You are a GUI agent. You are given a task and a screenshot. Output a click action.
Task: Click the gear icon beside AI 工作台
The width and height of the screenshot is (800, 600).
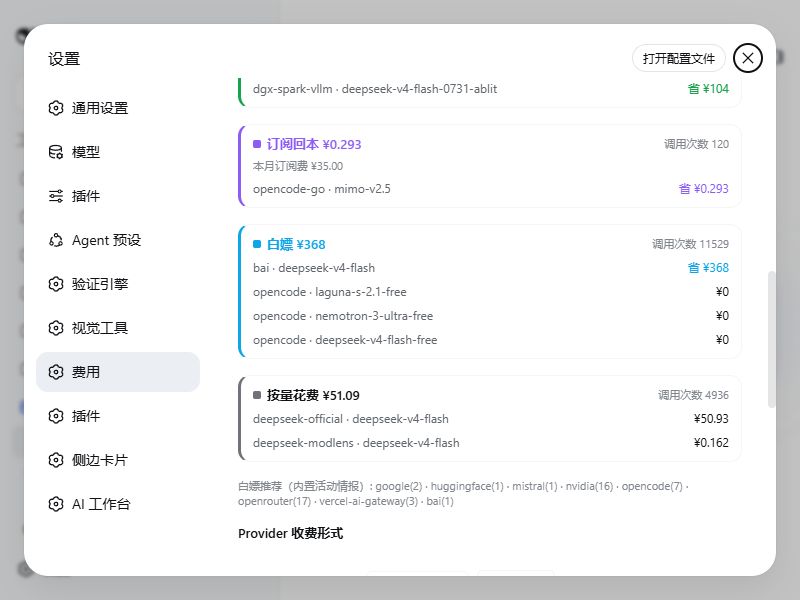pyautogui.click(x=56, y=504)
